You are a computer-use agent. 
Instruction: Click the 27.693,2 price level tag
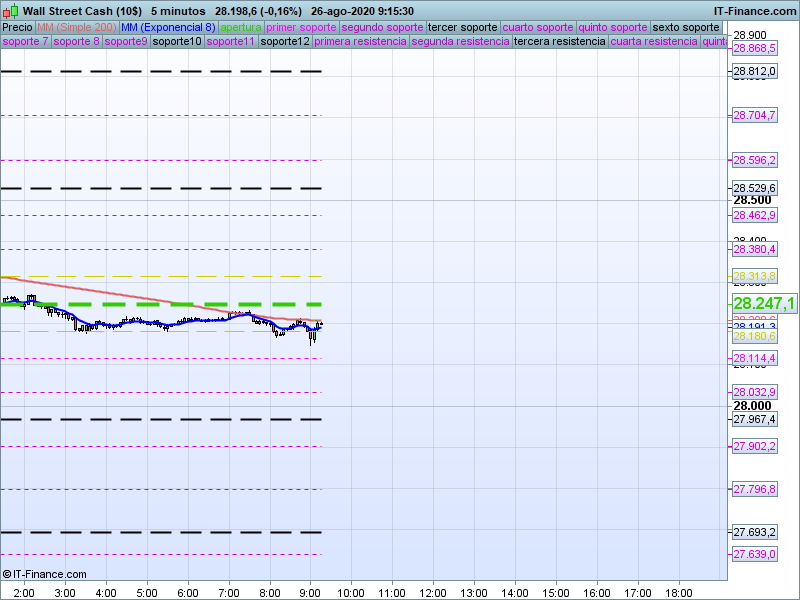[754, 532]
